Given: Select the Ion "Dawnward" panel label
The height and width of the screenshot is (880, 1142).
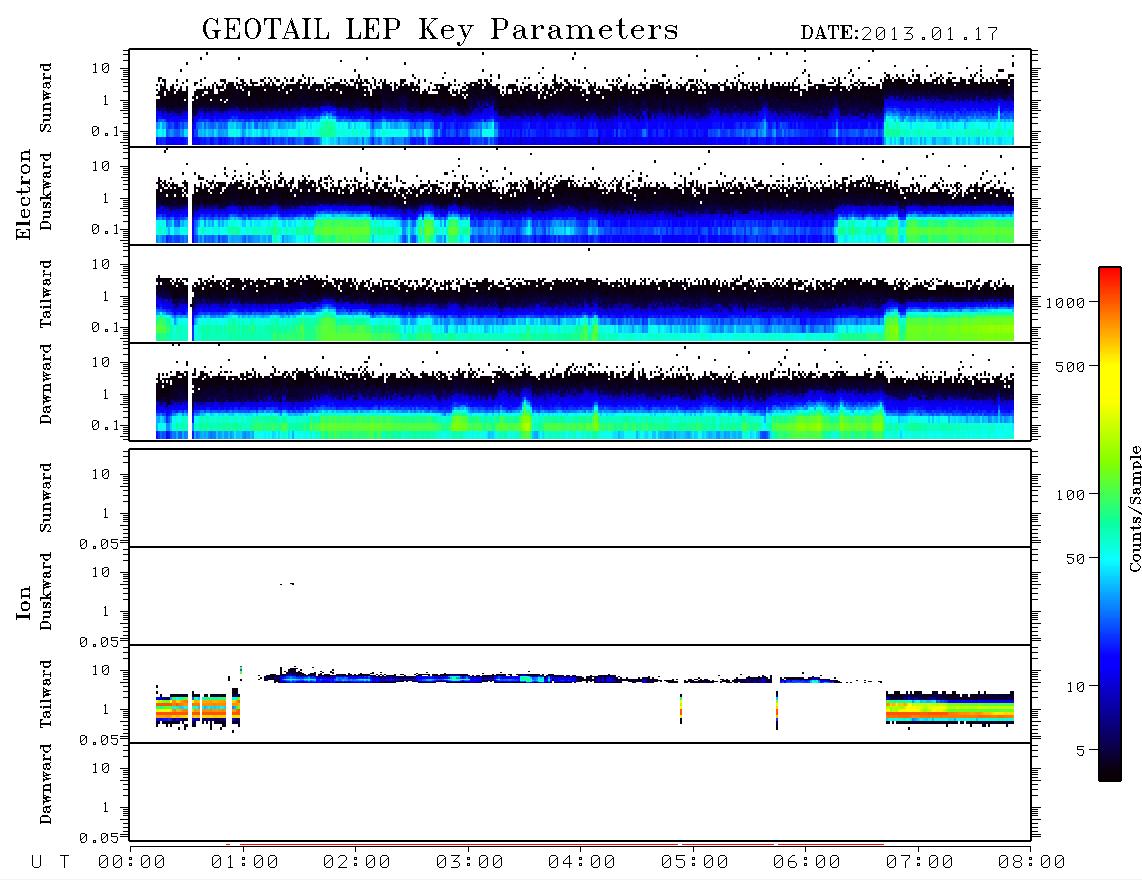Looking at the screenshot, I should pyautogui.click(x=46, y=784).
